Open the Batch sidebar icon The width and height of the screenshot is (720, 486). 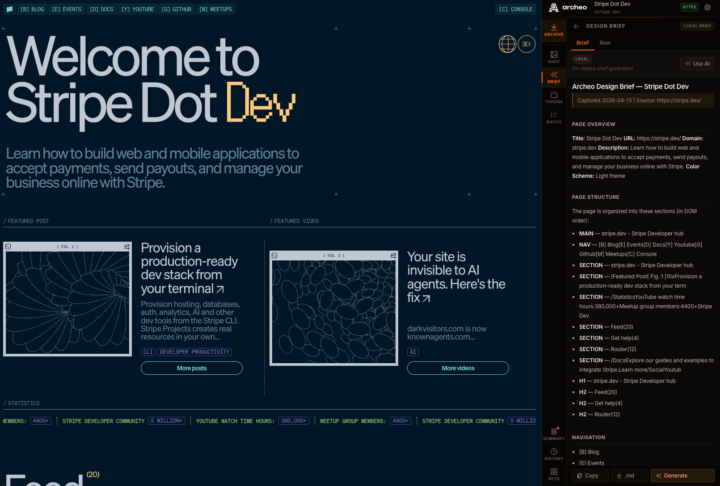tap(554, 118)
